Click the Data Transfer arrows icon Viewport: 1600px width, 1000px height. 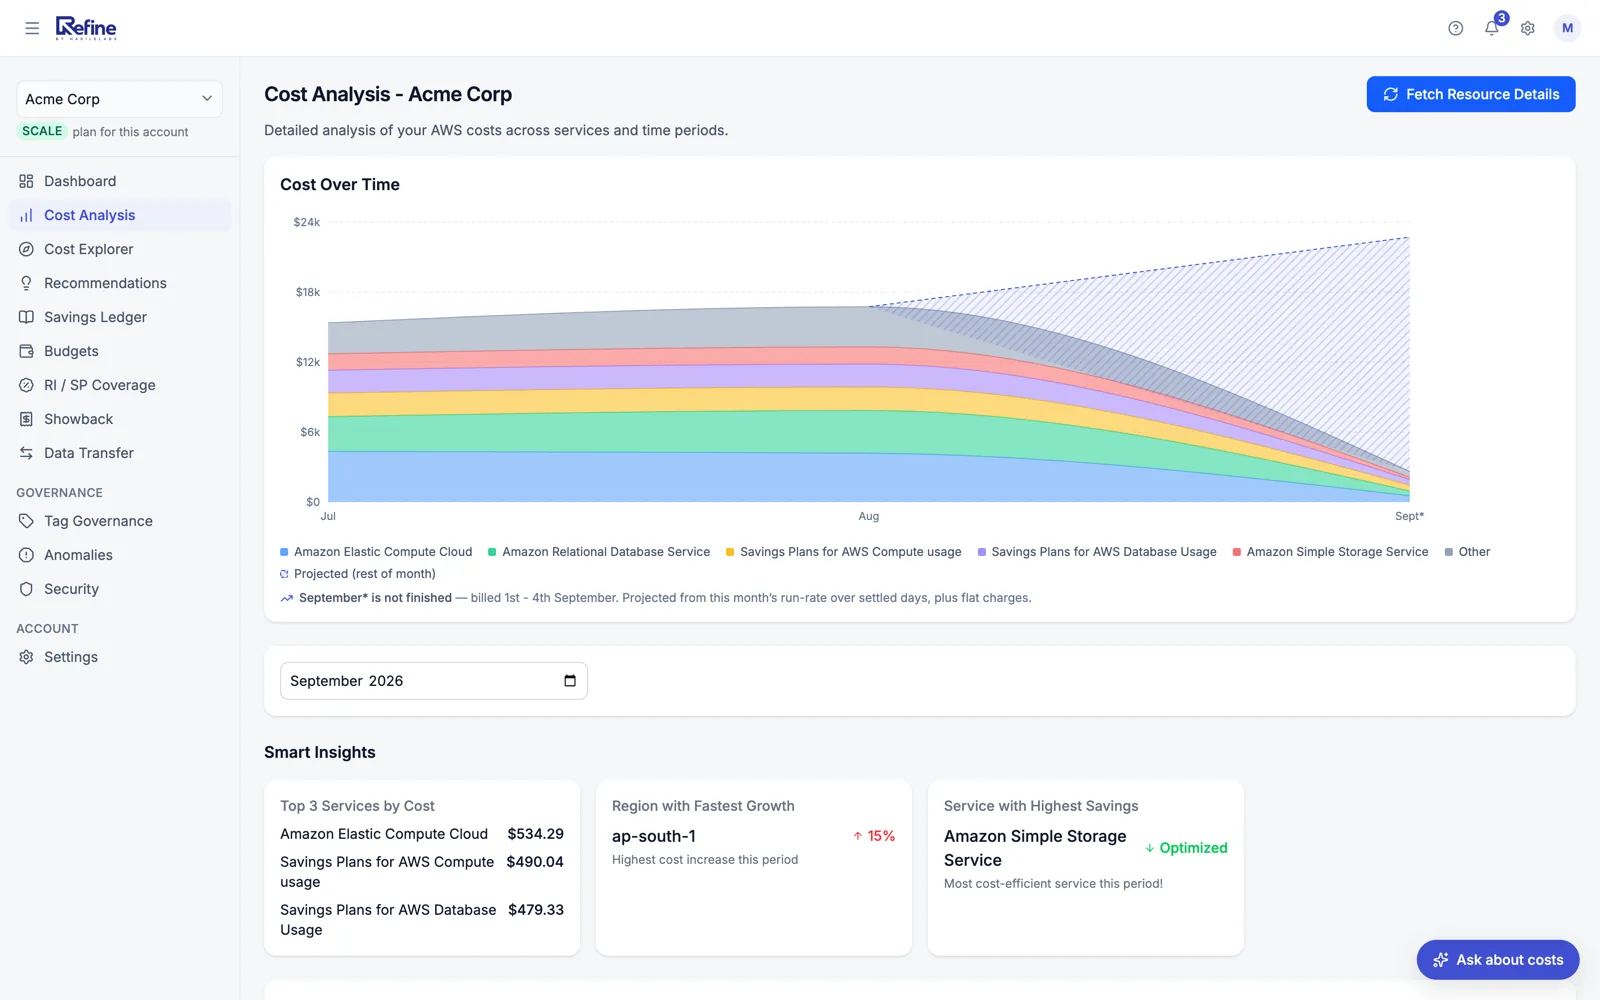tap(26, 453)
